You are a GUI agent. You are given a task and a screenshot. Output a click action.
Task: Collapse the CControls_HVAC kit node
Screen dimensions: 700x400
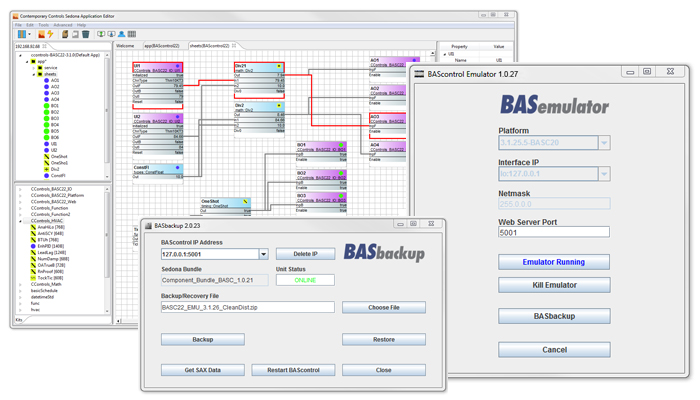19,220
